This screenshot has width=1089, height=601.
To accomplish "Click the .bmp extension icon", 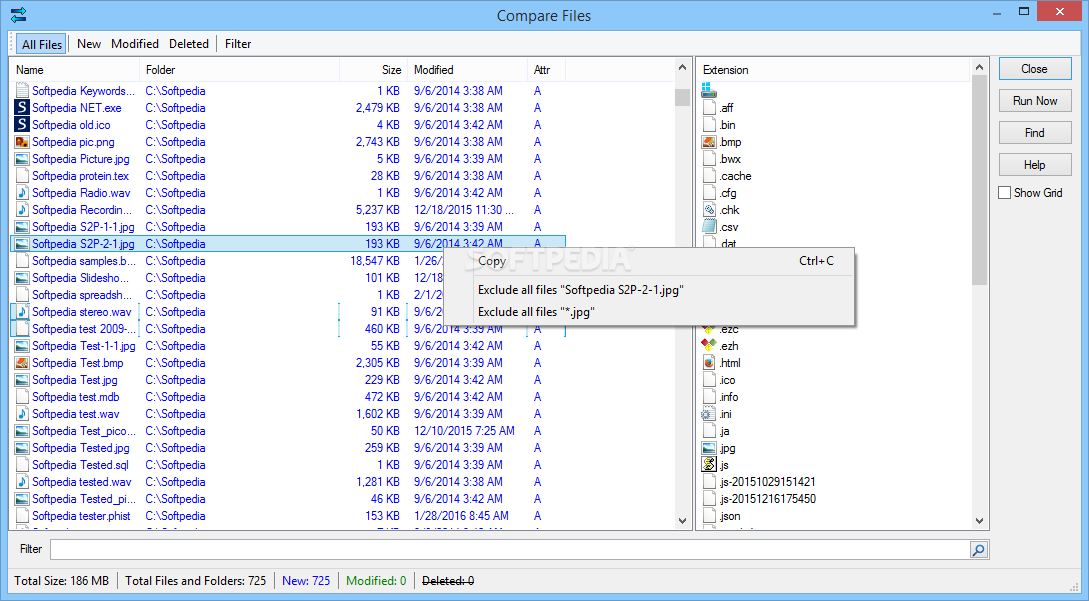I will point(708,142).
